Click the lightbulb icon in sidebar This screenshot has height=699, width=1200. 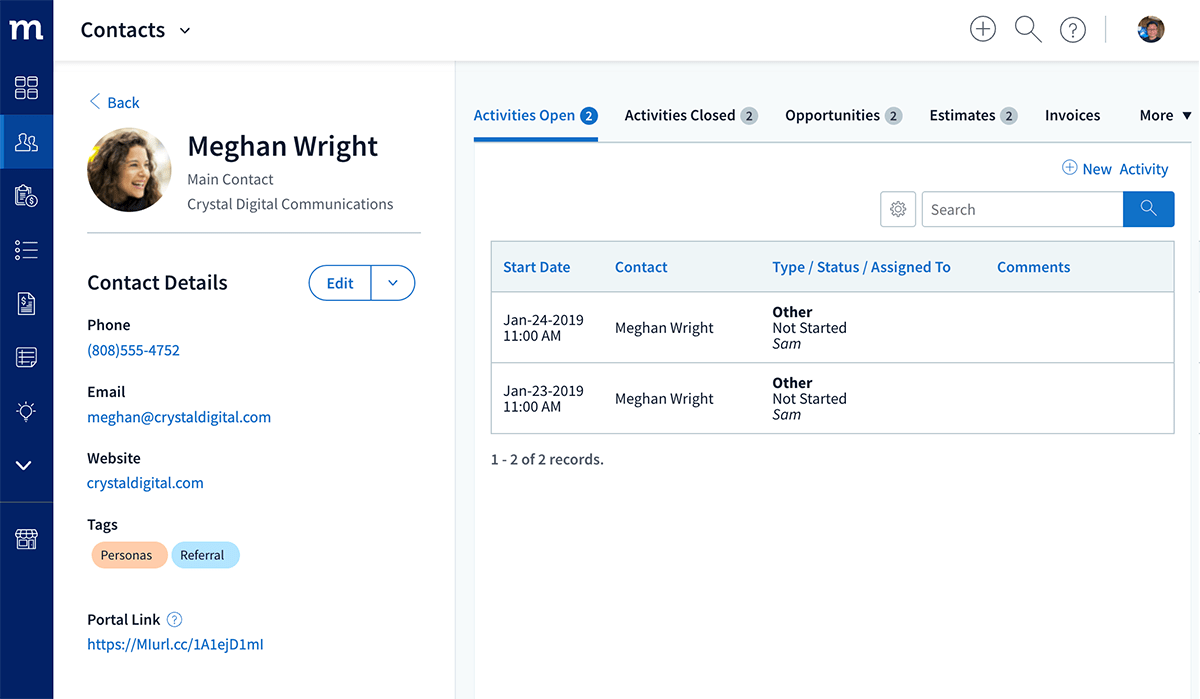(x=26, y=411)
